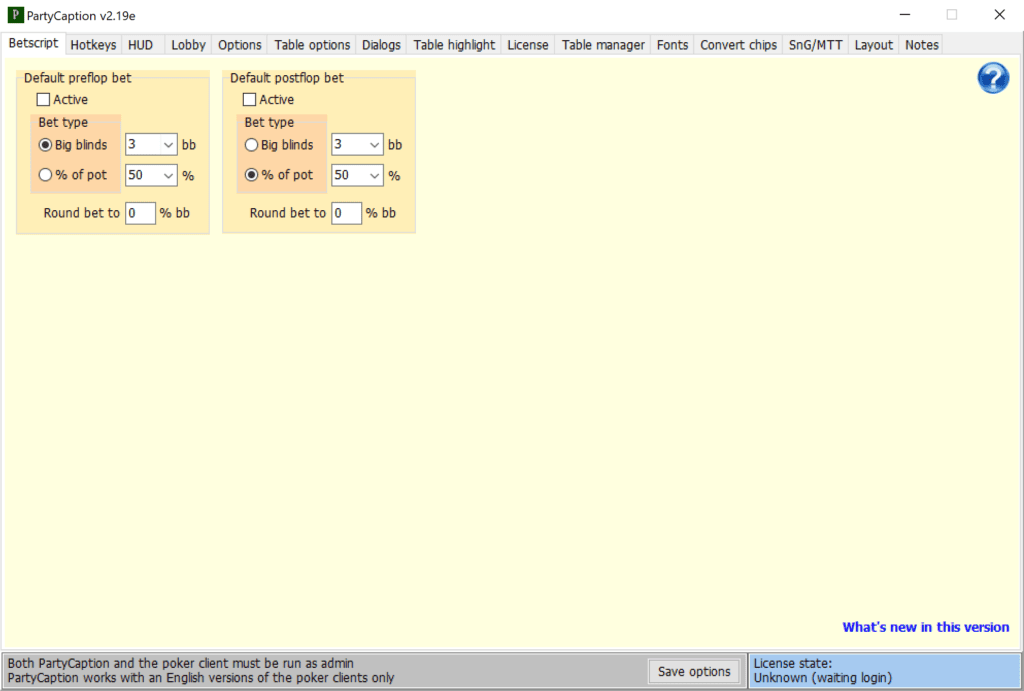
Task: Switch to the Layout tab
Action: (x=873, y=44)
